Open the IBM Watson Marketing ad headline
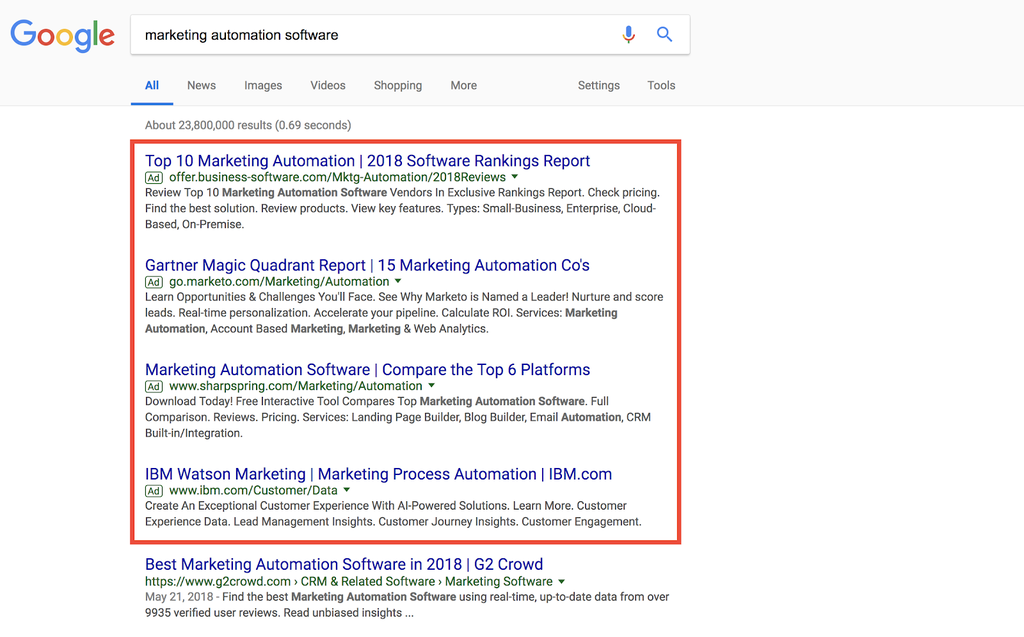The height and width of the screenshot is (637, 1024). click(x=379, y=474)
